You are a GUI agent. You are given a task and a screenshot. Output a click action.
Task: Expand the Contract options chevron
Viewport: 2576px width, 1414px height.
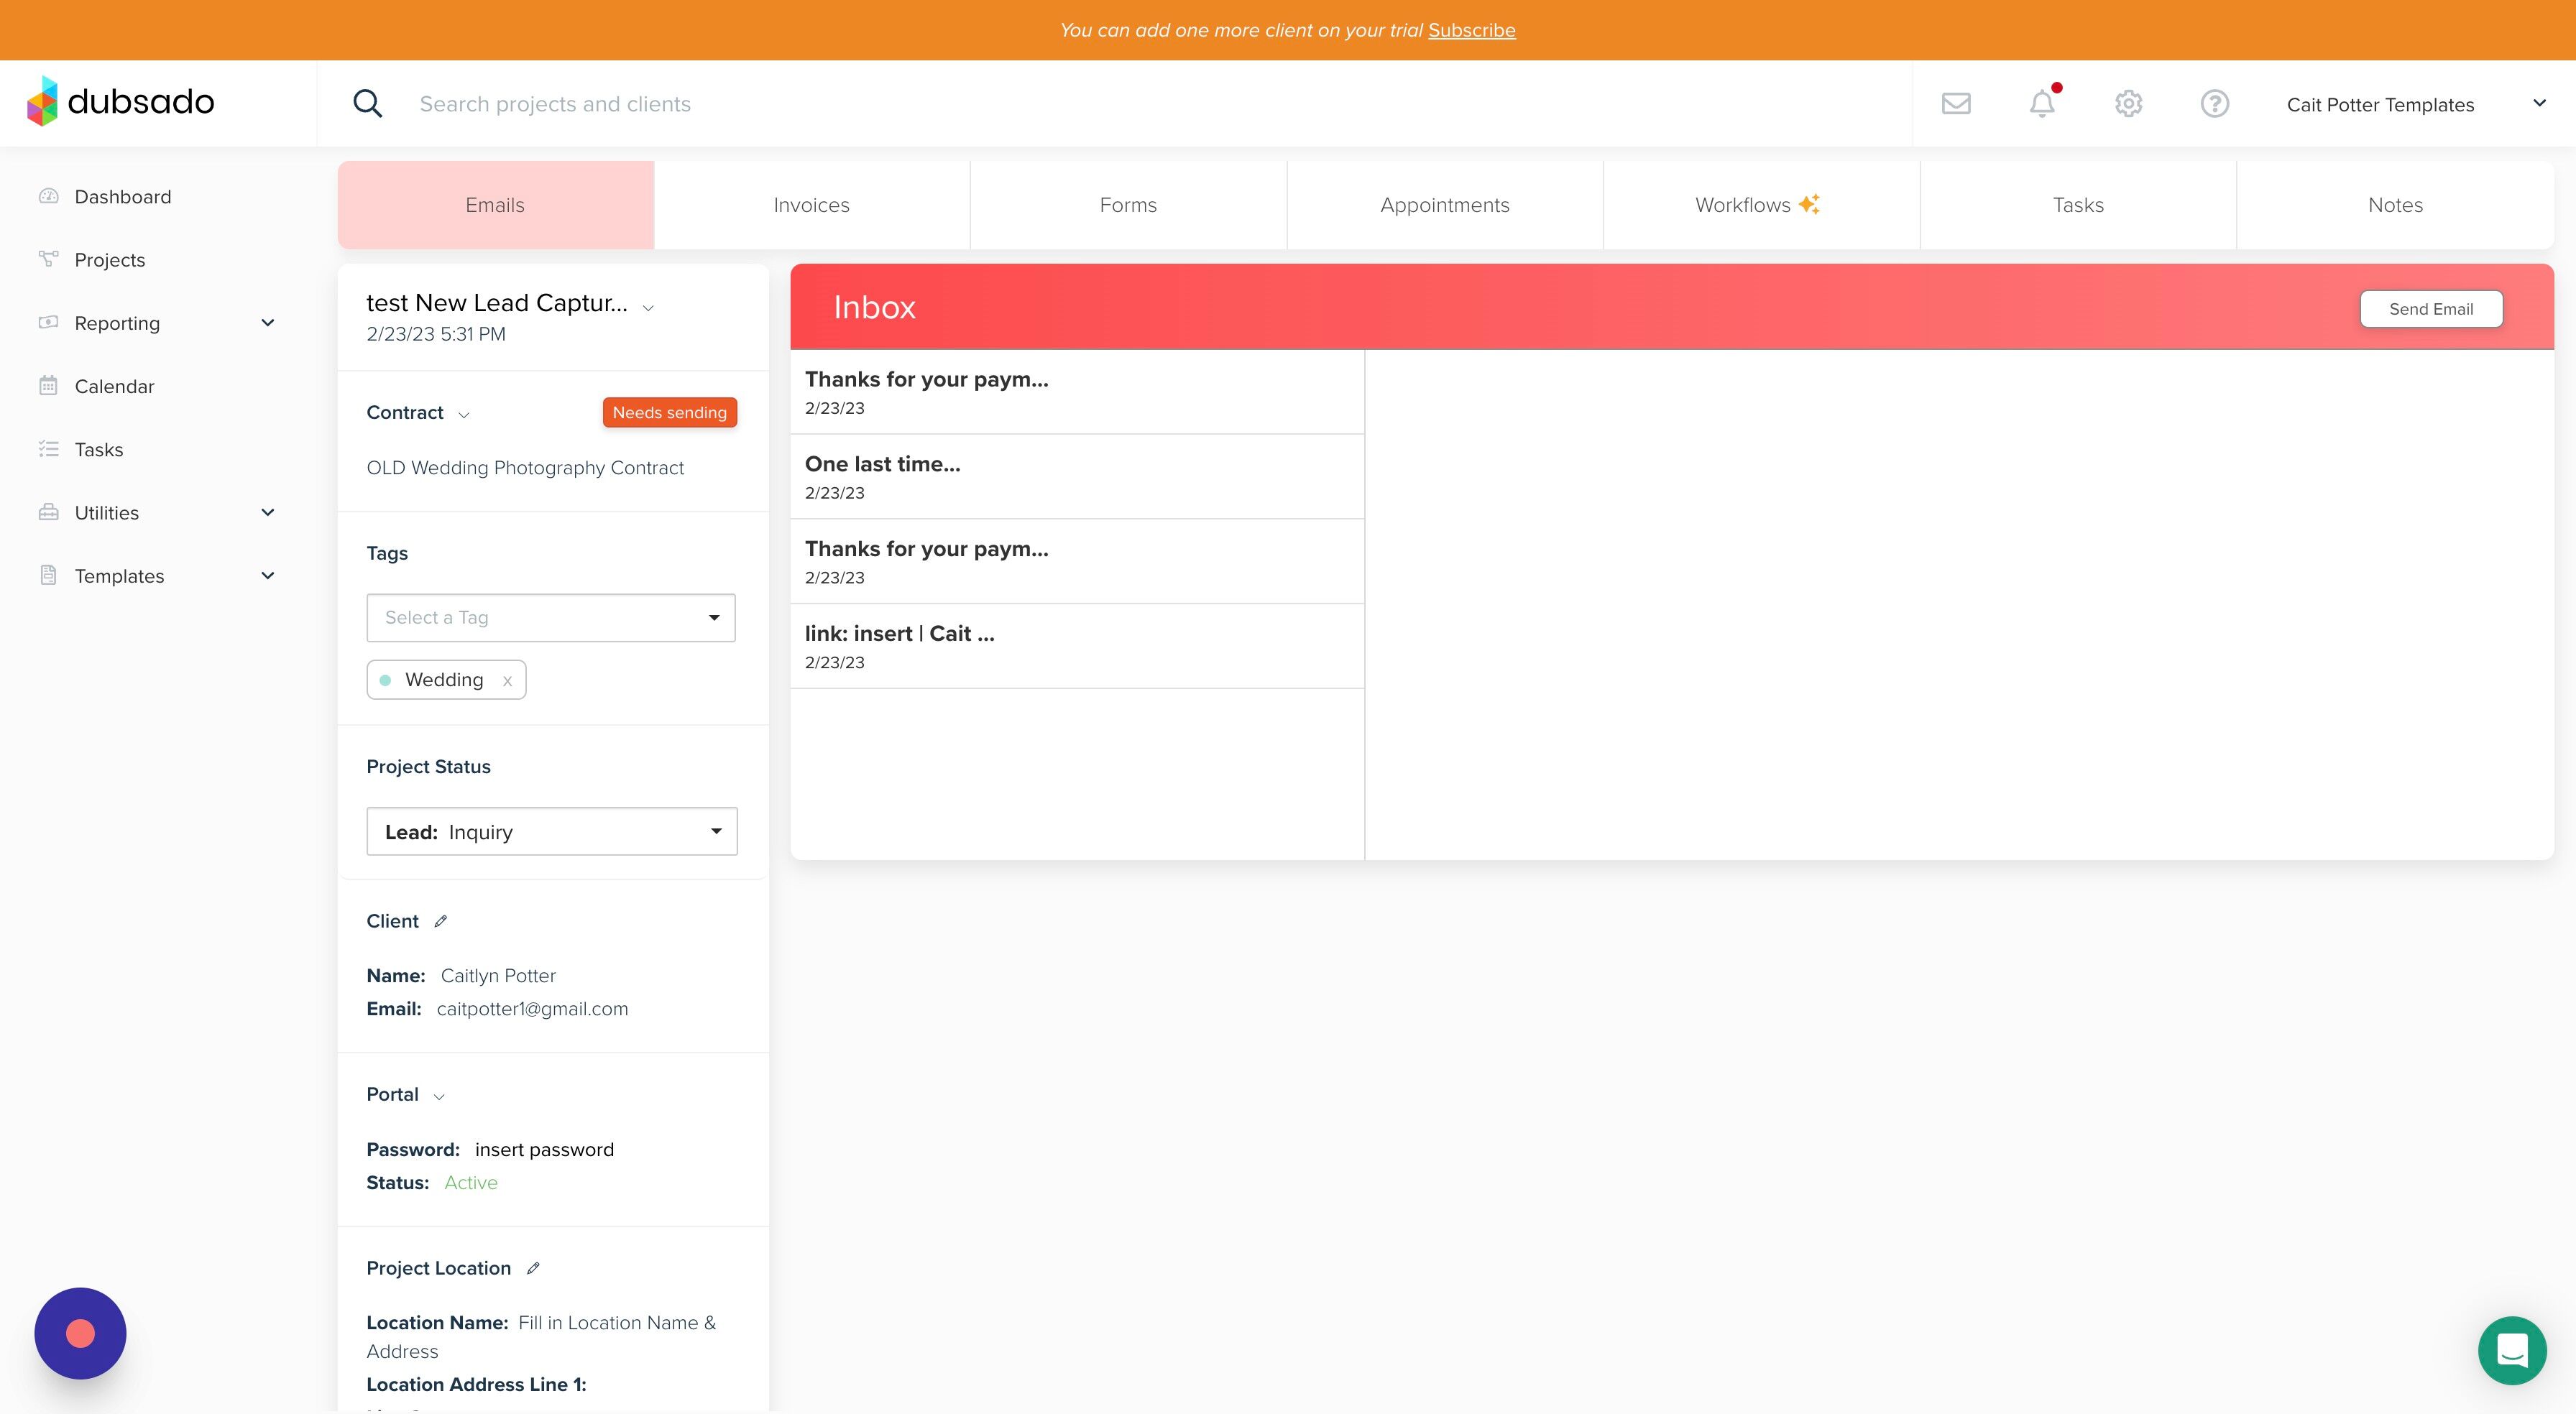tap(463, 415)
